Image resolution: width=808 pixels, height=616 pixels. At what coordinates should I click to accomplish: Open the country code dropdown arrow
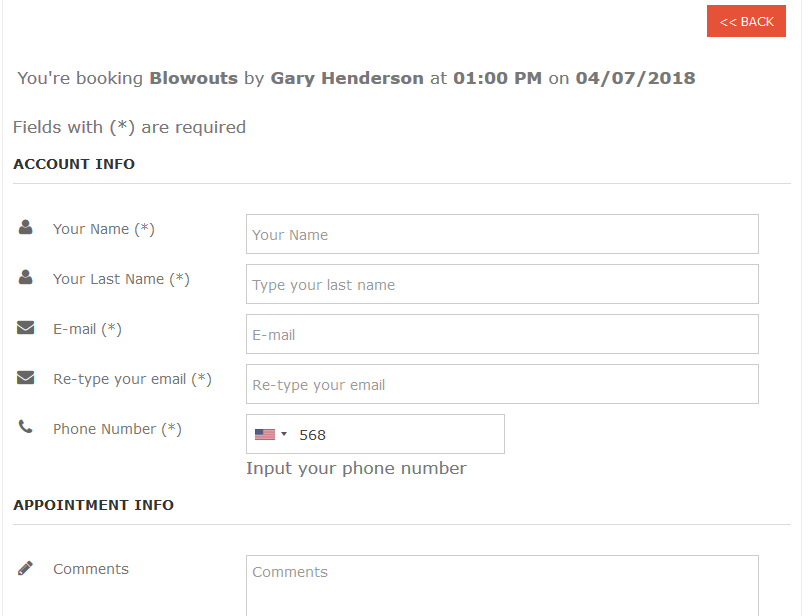[283, 434]
